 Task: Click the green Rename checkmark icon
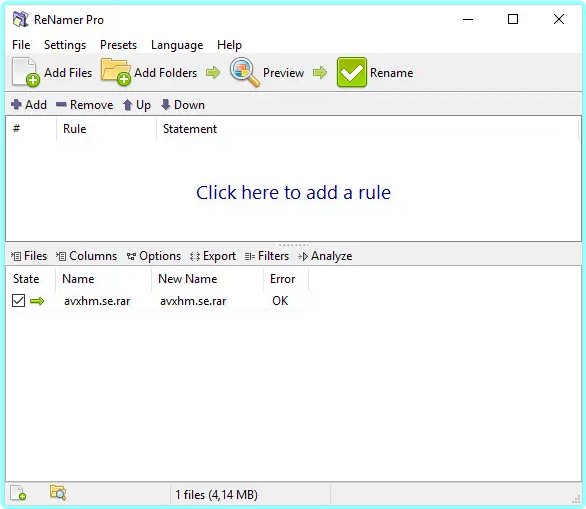(351, 72)
